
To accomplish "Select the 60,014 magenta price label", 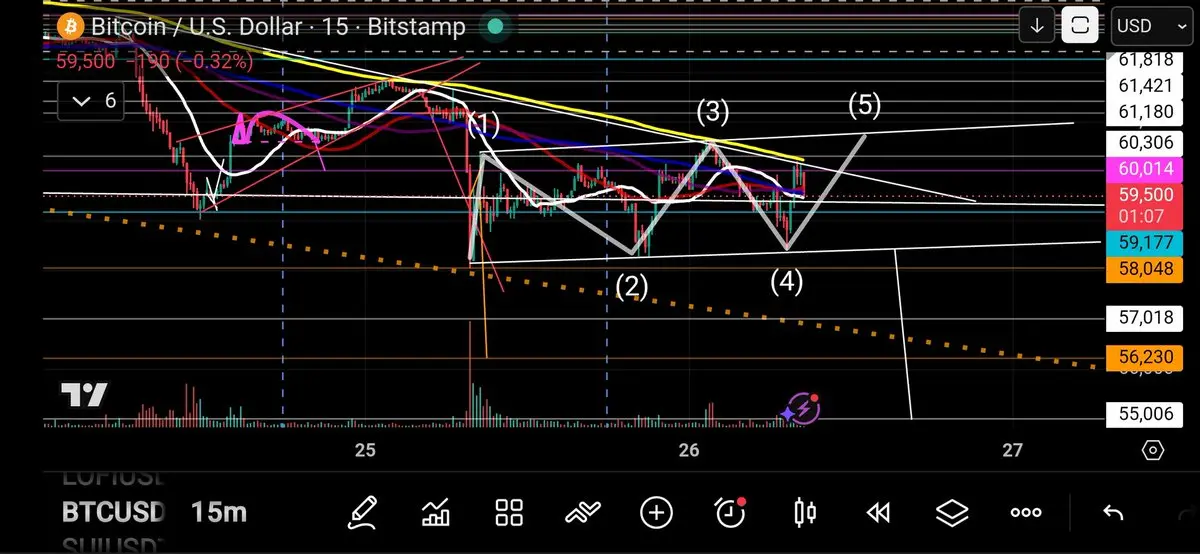I will point(1145,170).
